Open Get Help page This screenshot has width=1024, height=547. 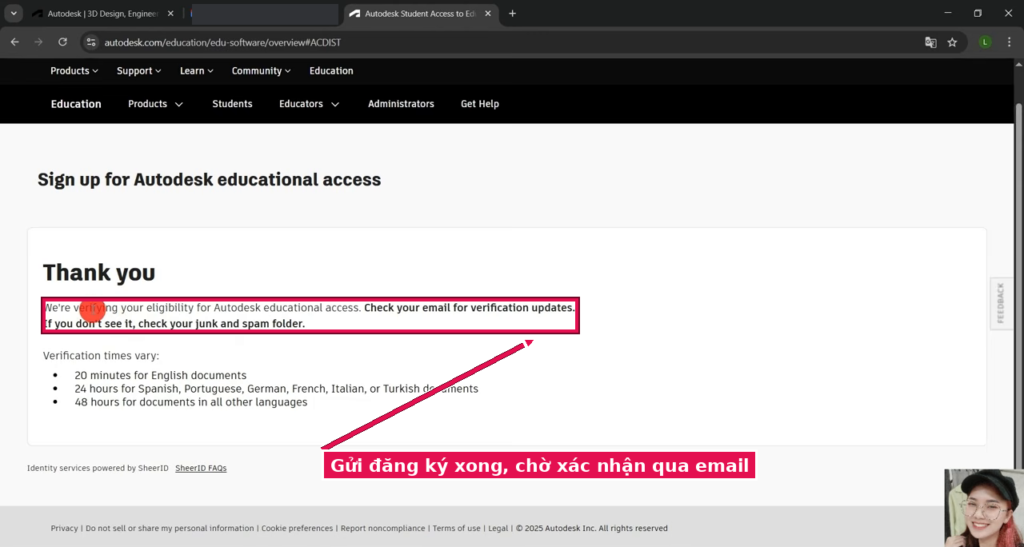pyautogui.click(x=479, y=104)
